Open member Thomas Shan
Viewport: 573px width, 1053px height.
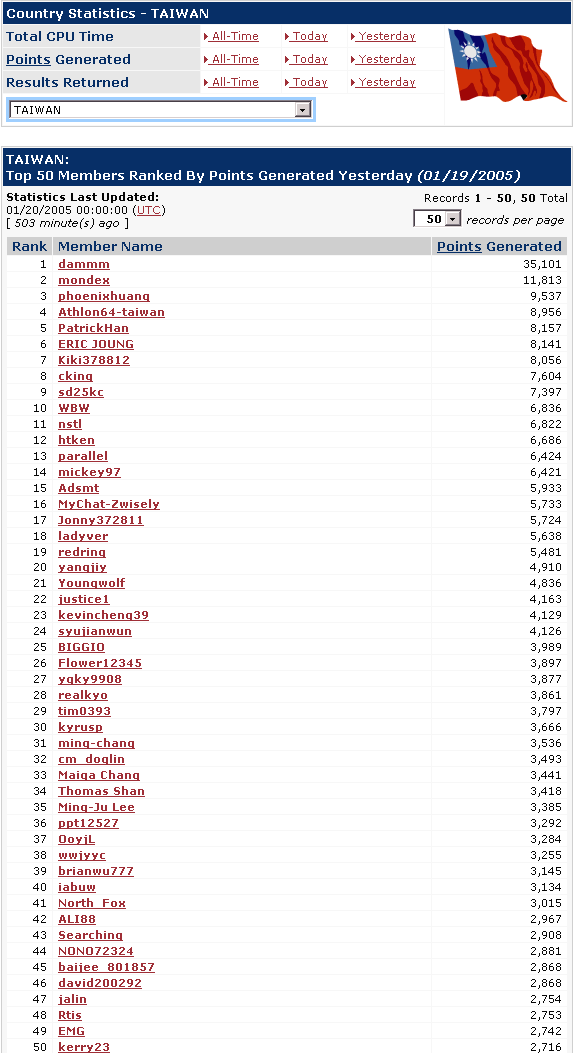101,791
